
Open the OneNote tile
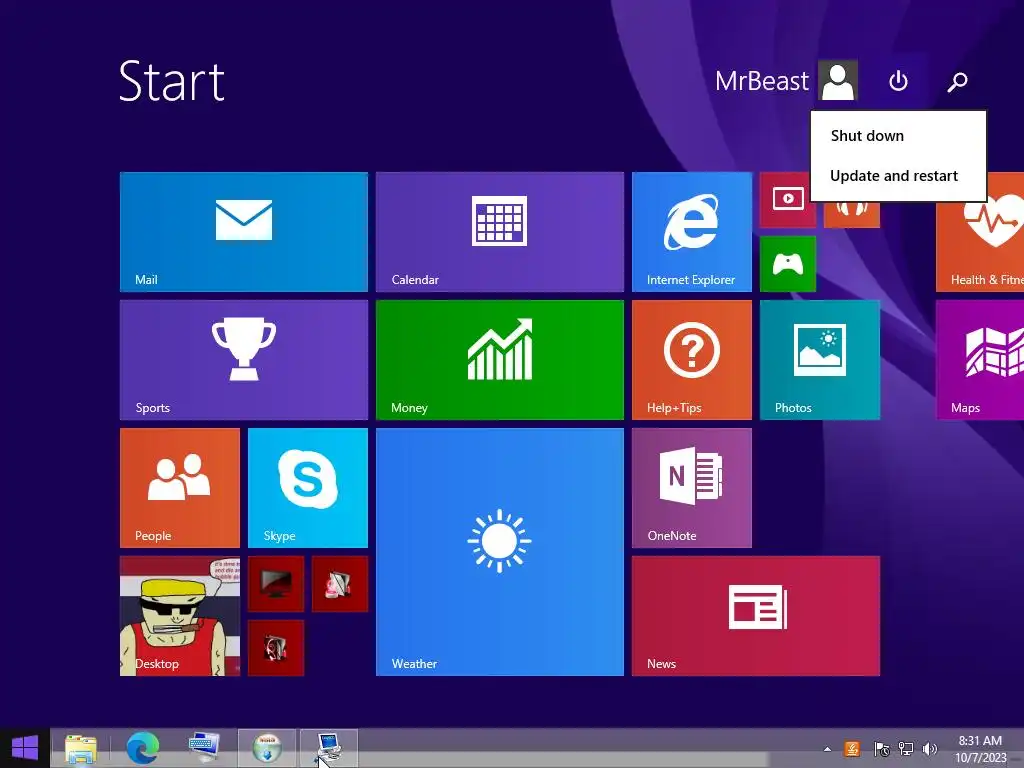[x=692, y=488]
